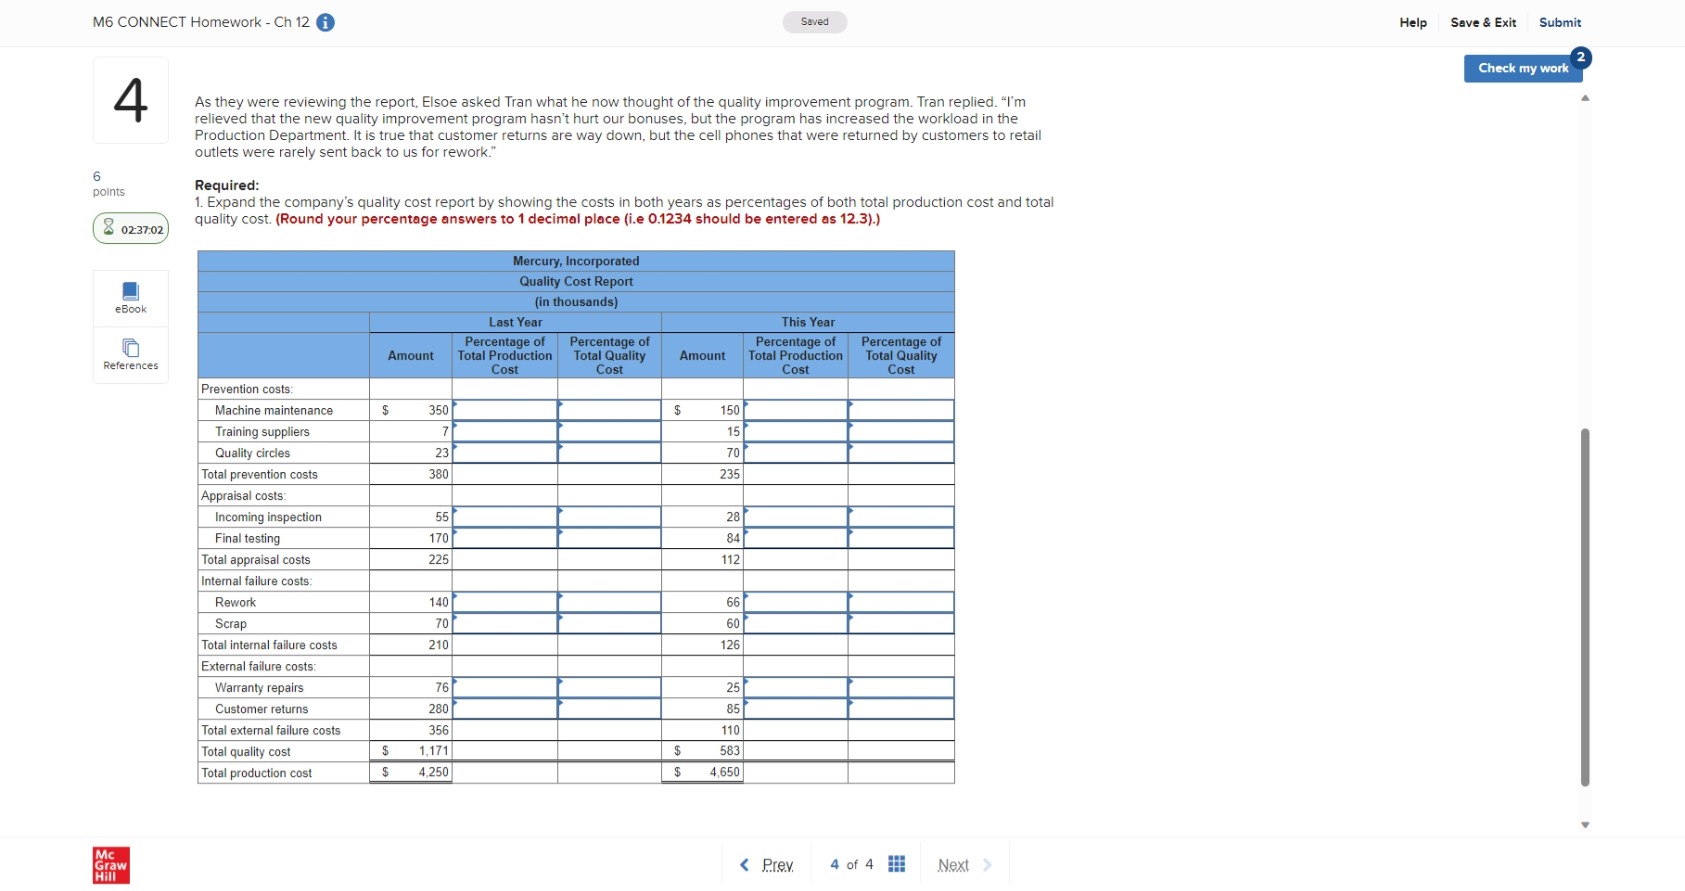Select This Year quality cost cell for Training suppliers
1685x891 pixels.
901,431
